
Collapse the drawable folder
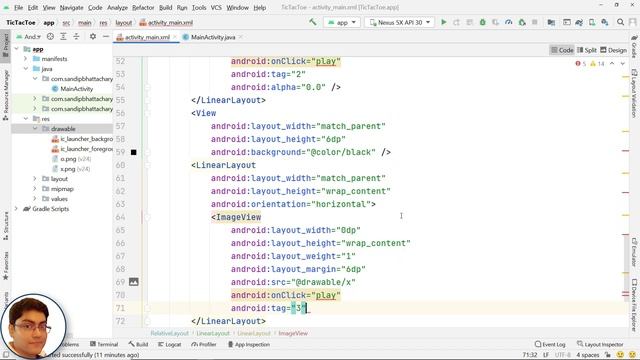coord(35,129)
